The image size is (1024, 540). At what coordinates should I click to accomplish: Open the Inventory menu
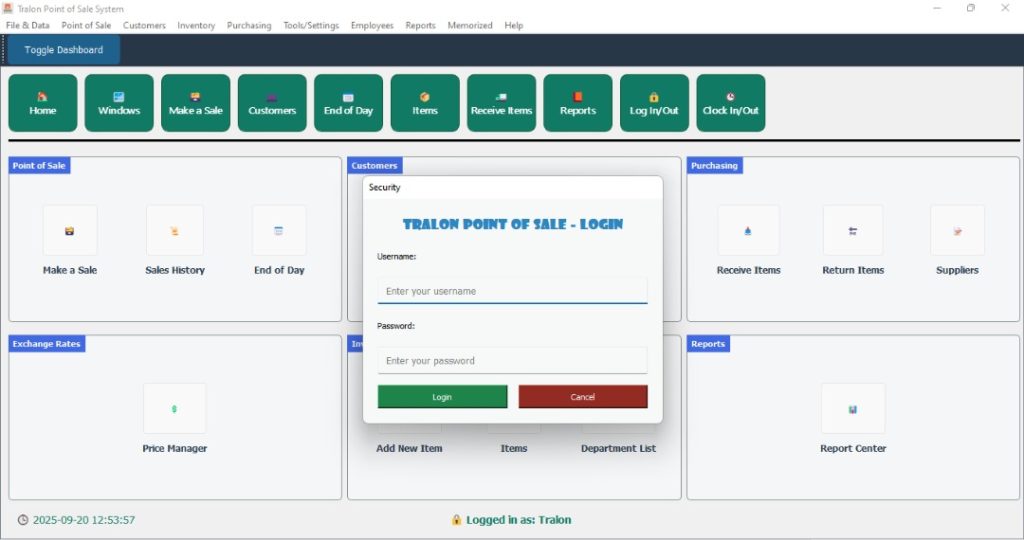[x=196, y=25]
